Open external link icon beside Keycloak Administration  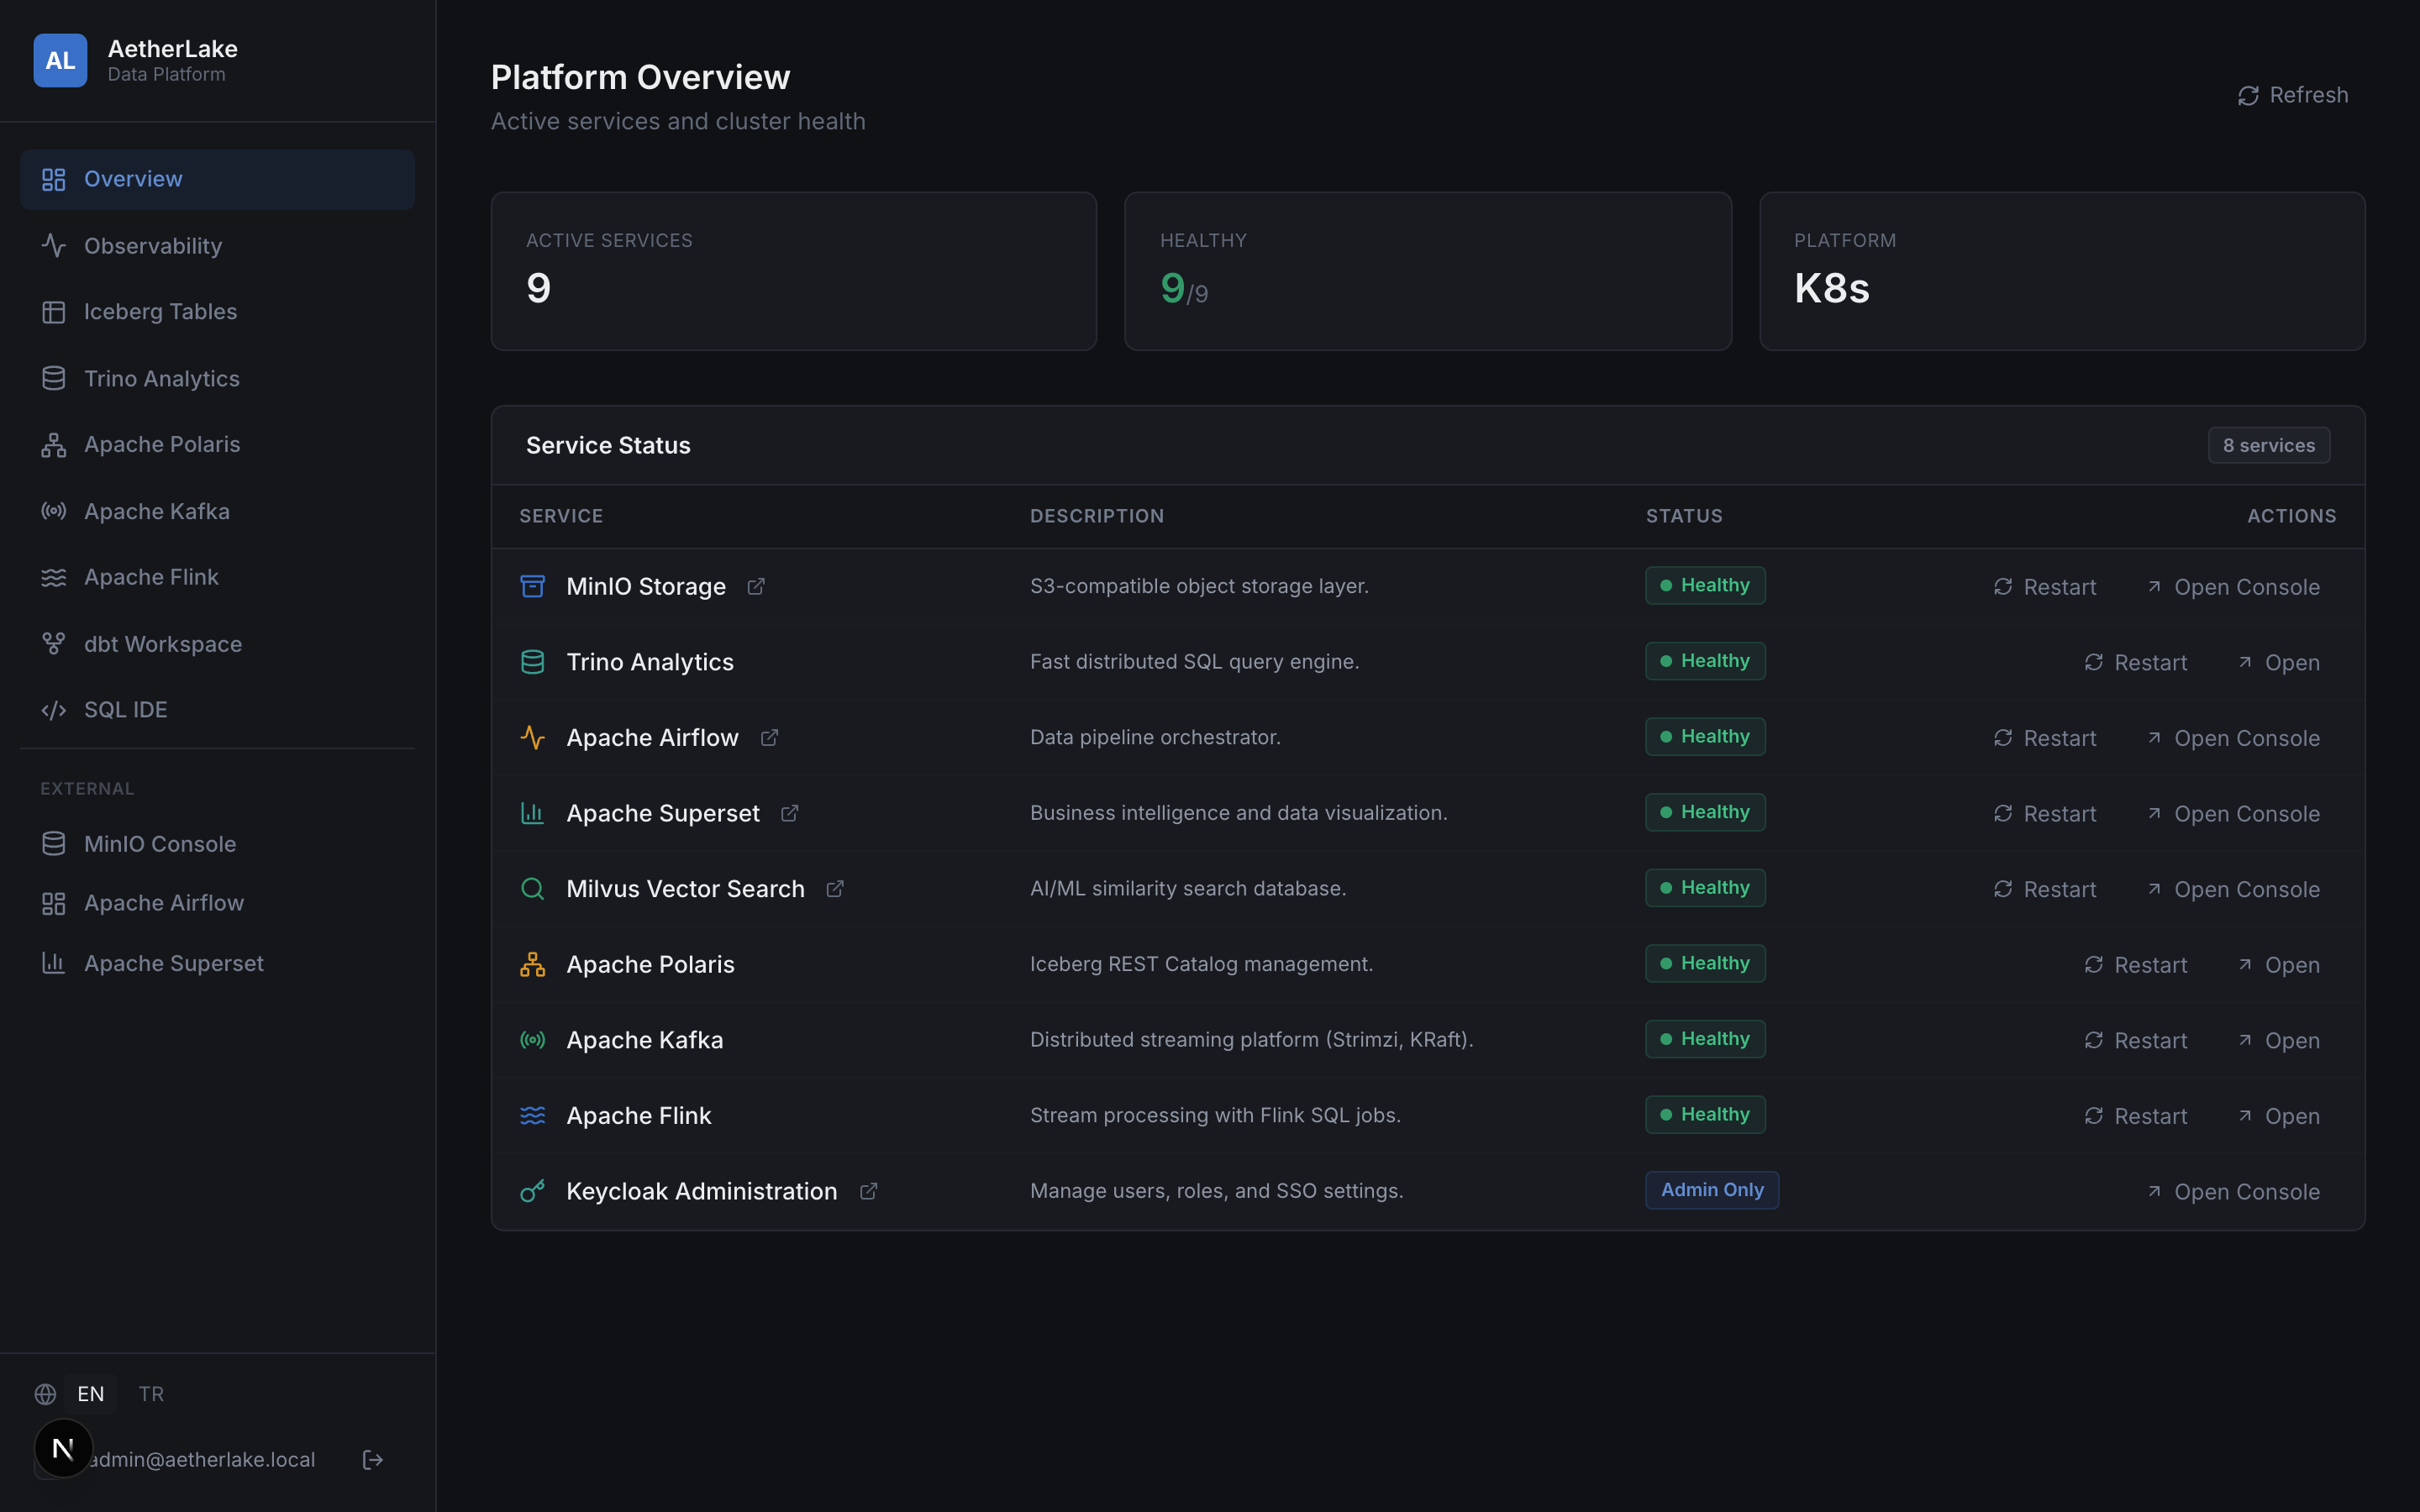pos(869,1191)
